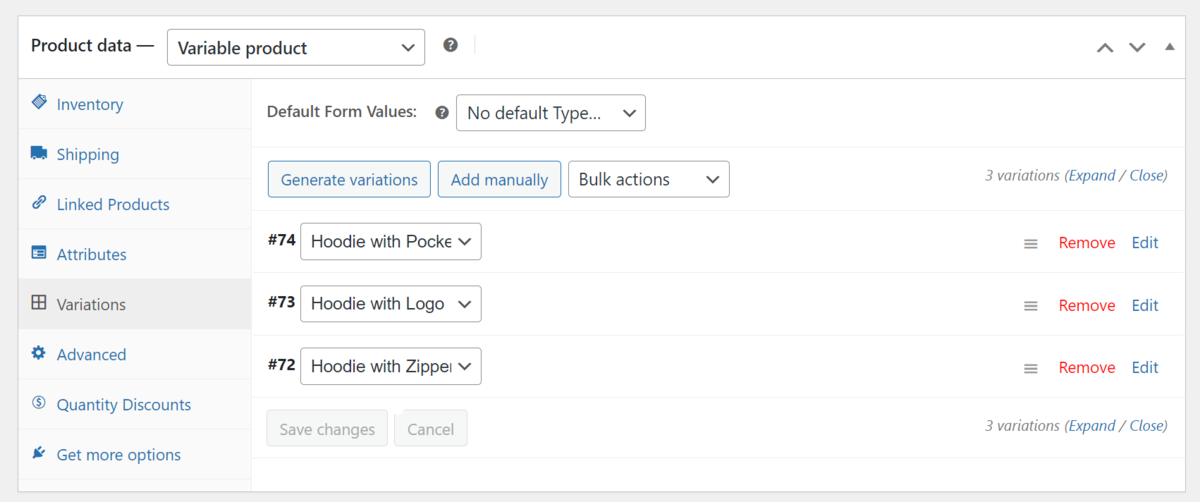This screenshot has width=1200, height=502.
Task: Click the Inventory tab icon
Action: click(x=39, y=102)
